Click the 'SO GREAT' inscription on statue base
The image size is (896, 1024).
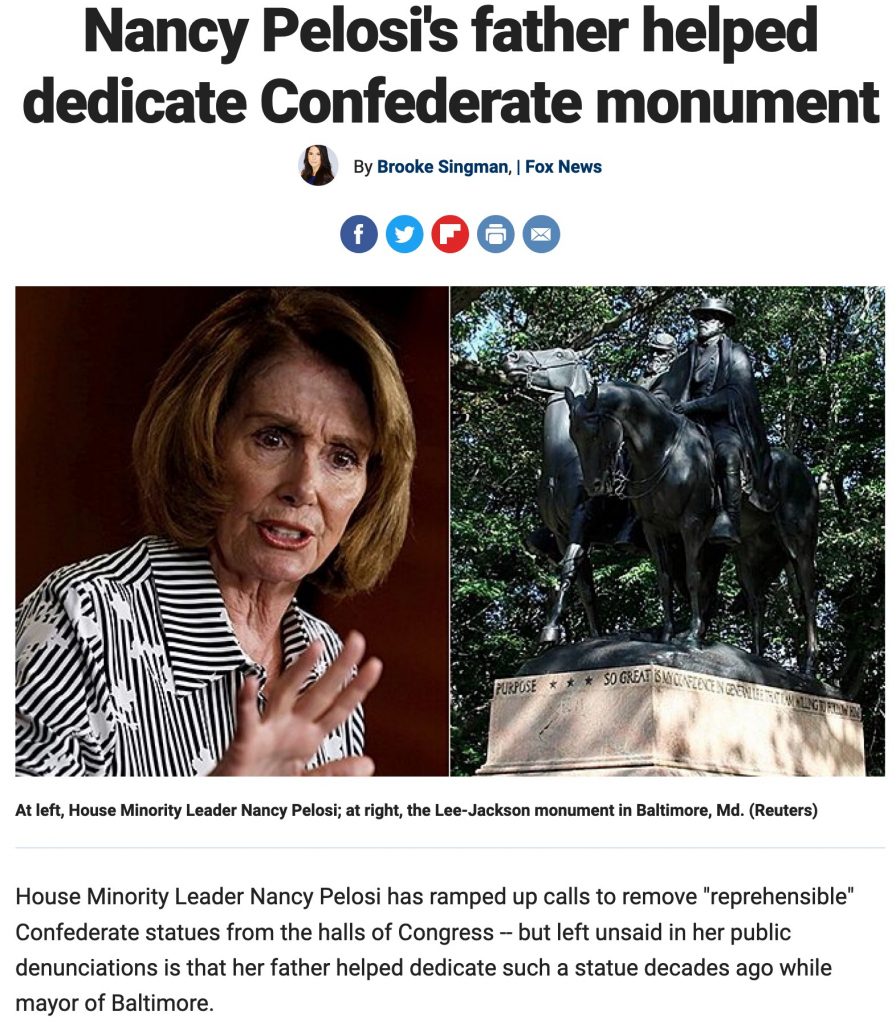click(625, 679)
